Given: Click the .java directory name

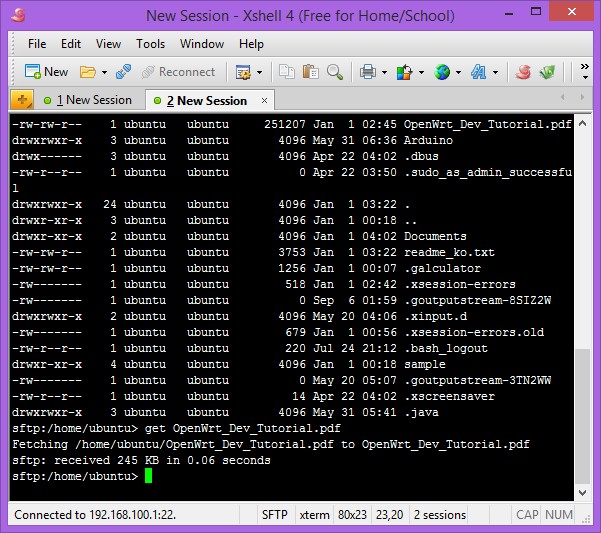Looking at the screenshot, I should tap(421, 412).
